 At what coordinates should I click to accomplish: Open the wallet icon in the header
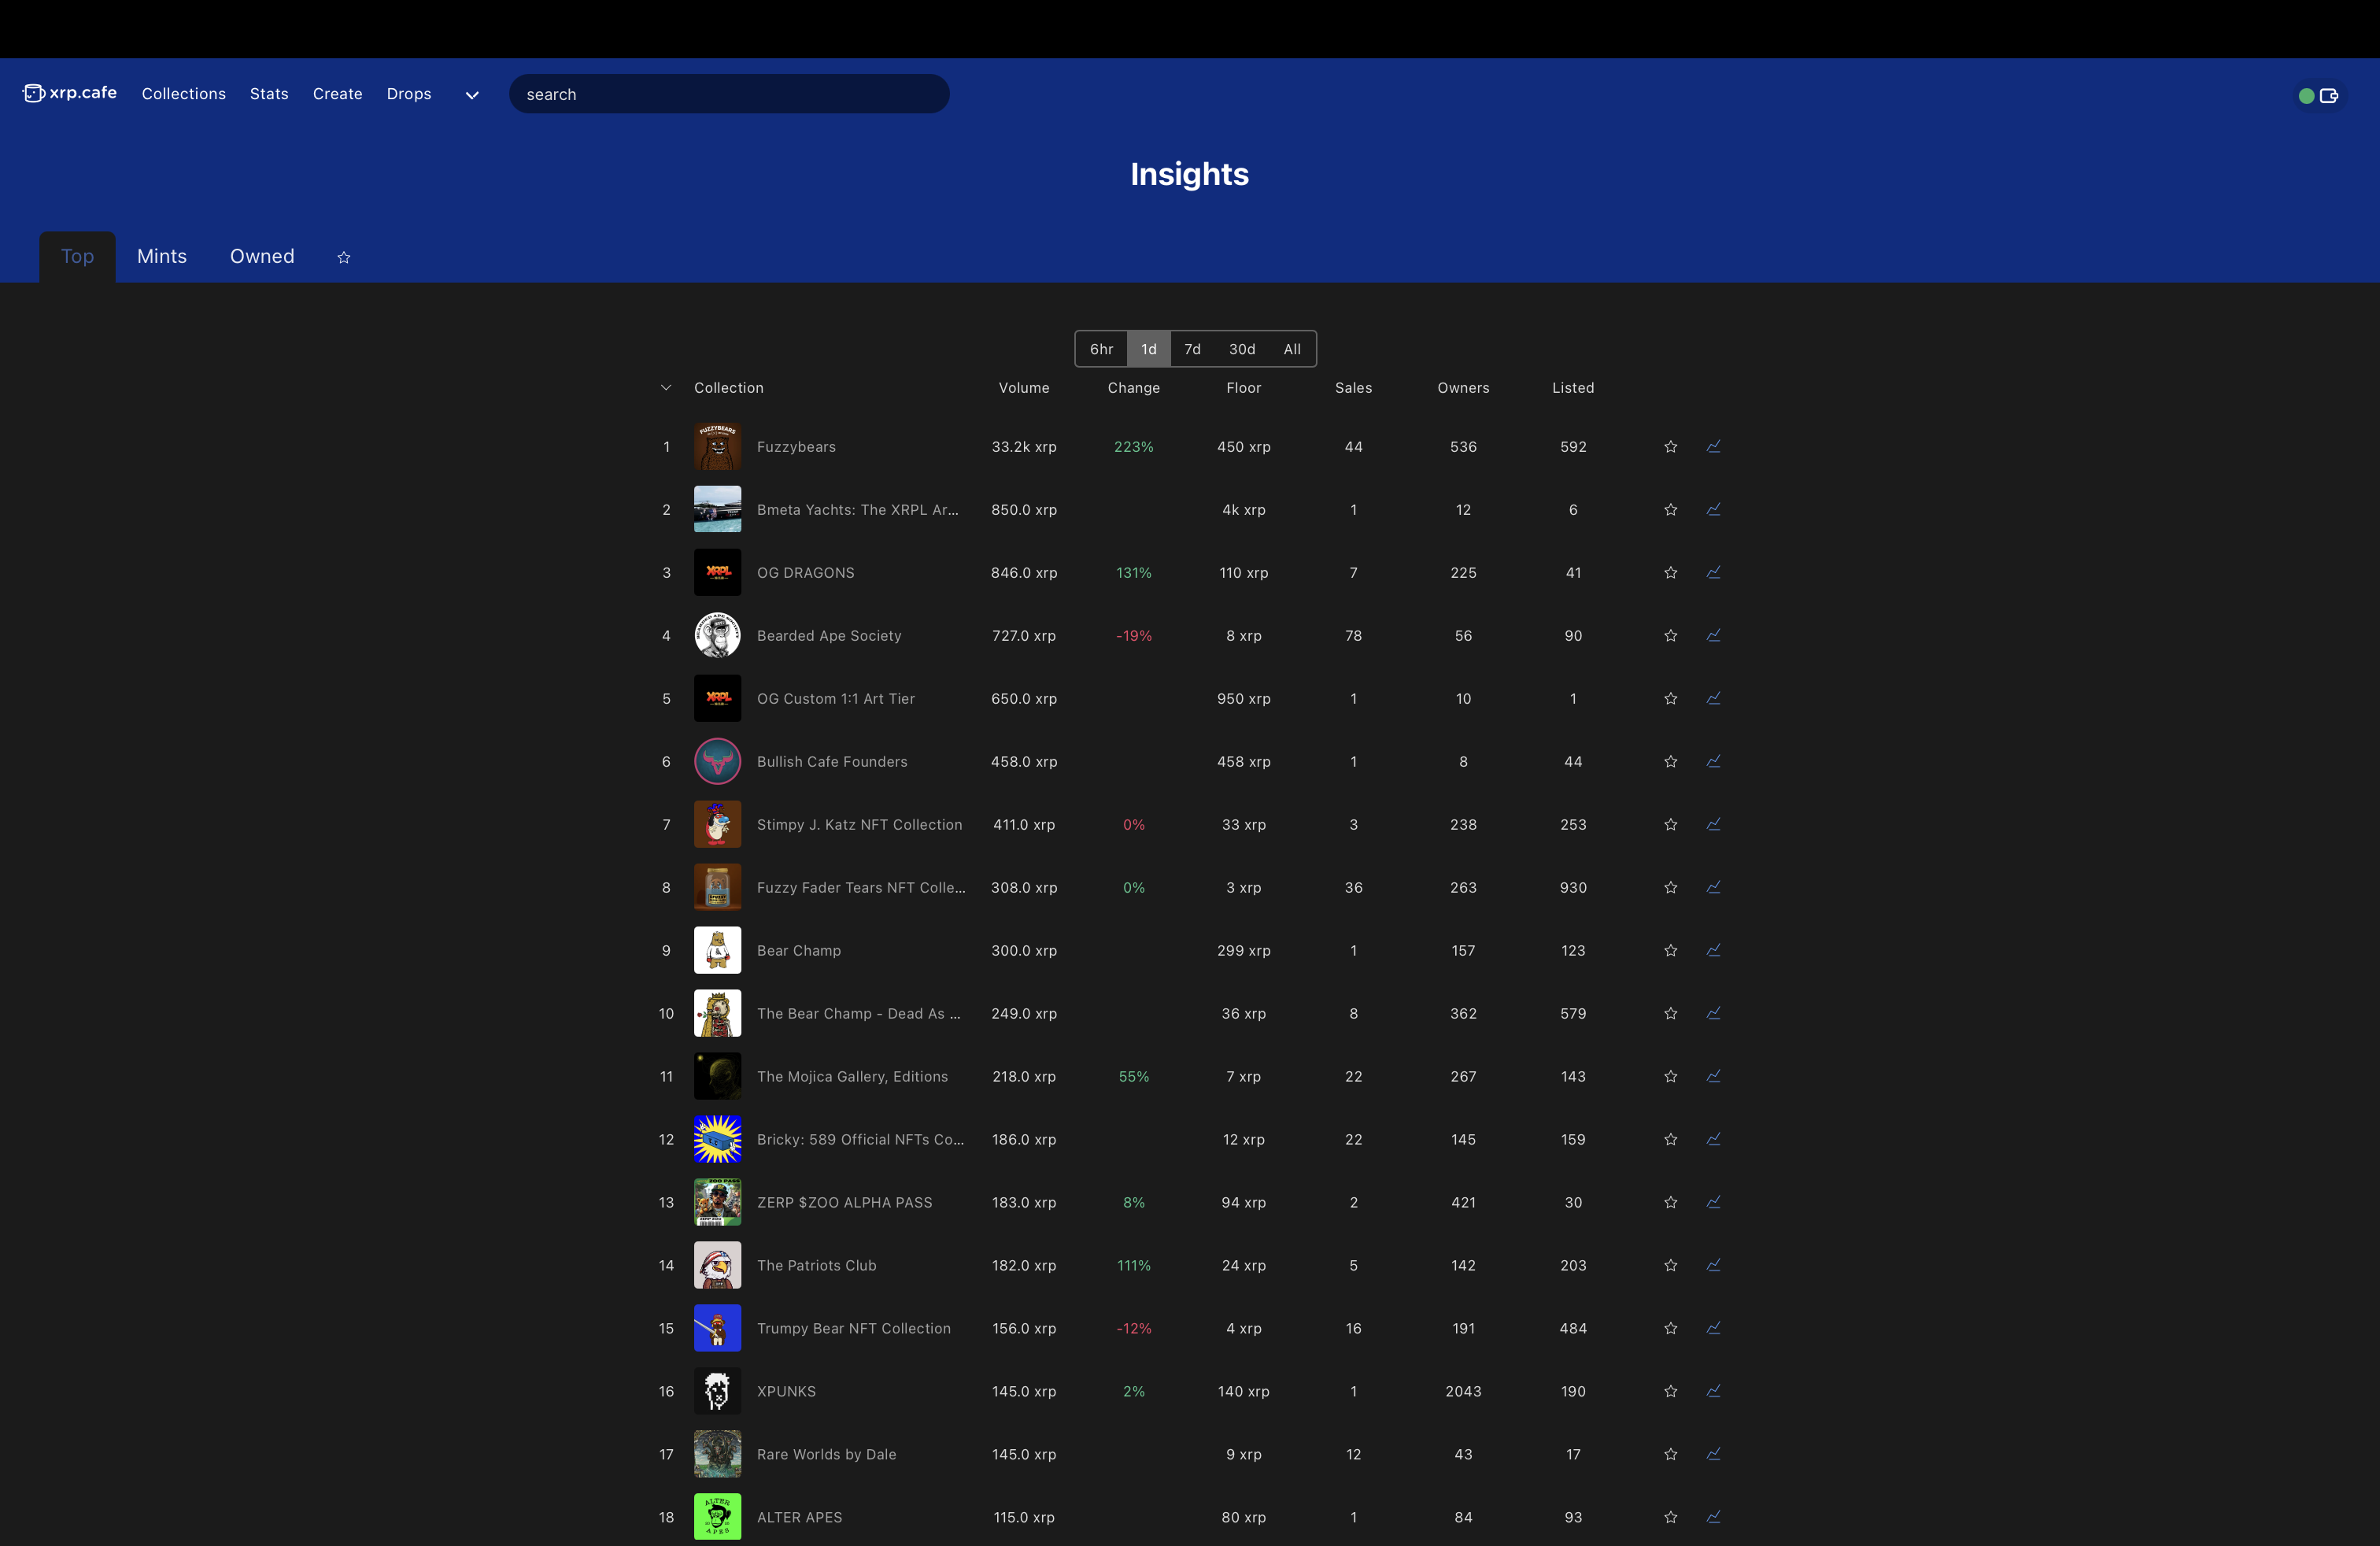pos(2329,96)
